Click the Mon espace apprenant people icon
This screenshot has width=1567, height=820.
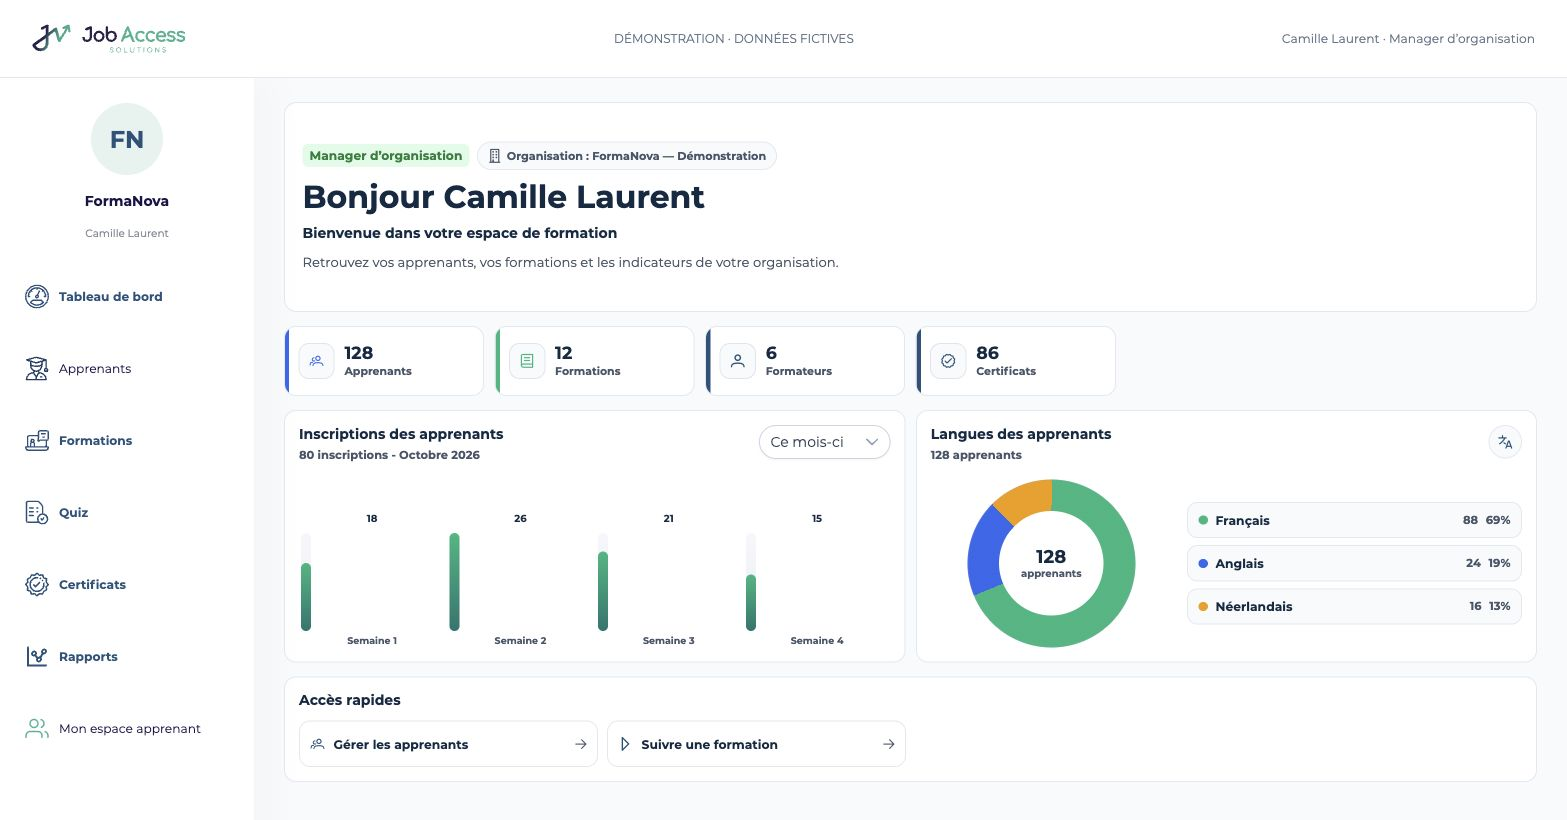coord(37,728)
